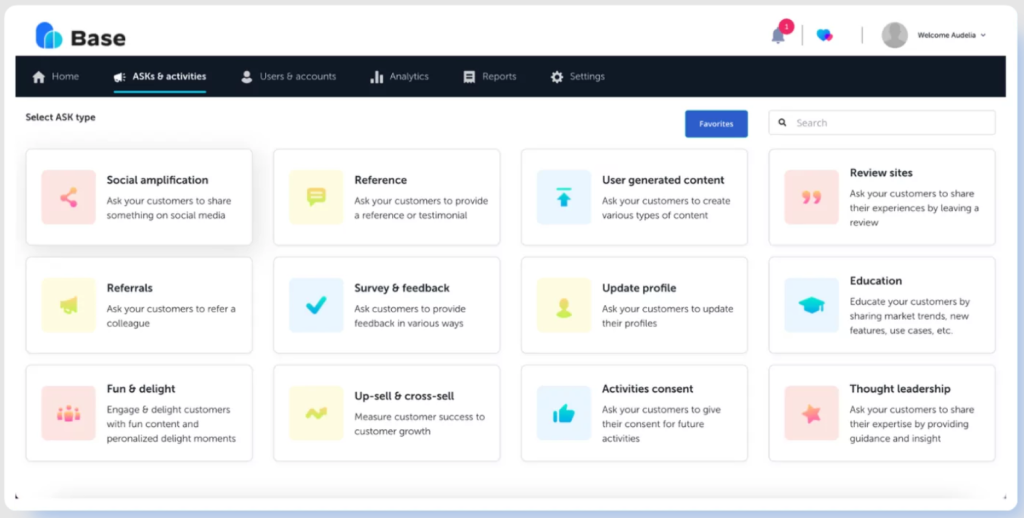Click the Activities consent thumbs-up icon
This screenshot has height=518, width=1024.
coord(564,413)
